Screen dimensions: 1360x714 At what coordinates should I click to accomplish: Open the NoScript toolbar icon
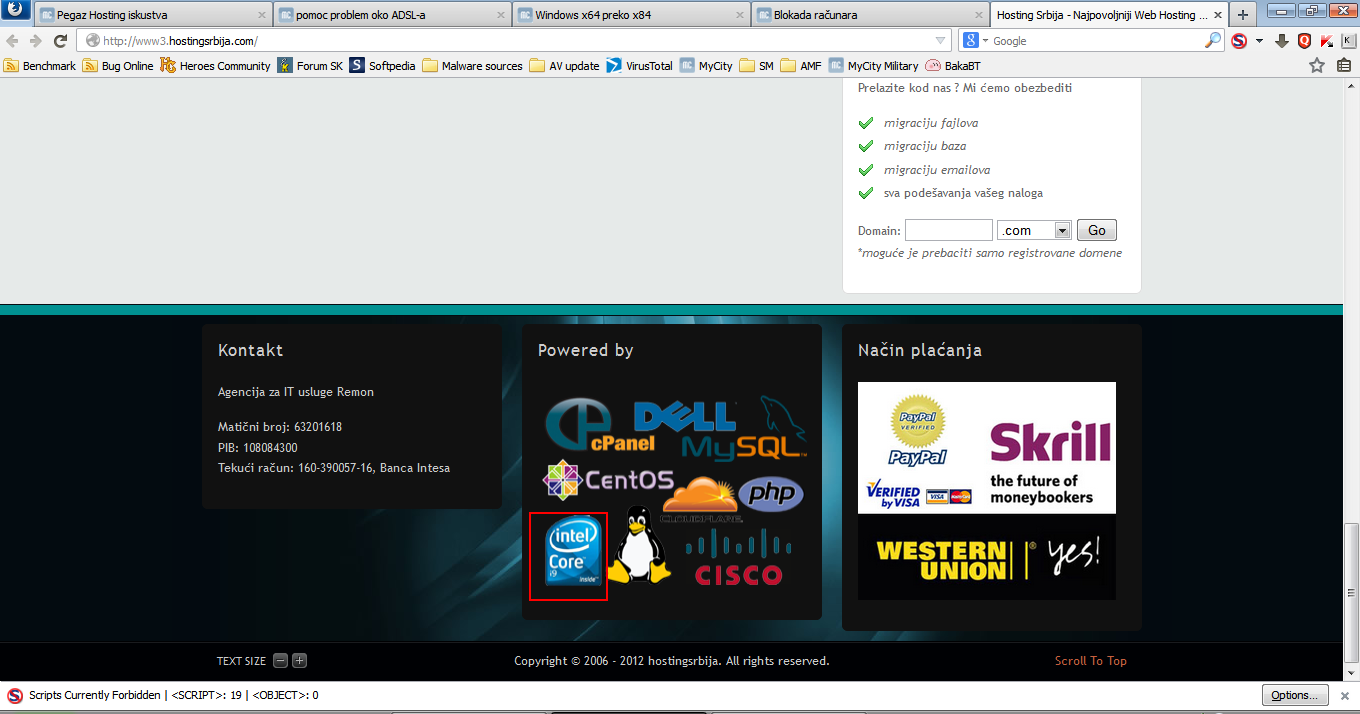tap(1239, 41)
